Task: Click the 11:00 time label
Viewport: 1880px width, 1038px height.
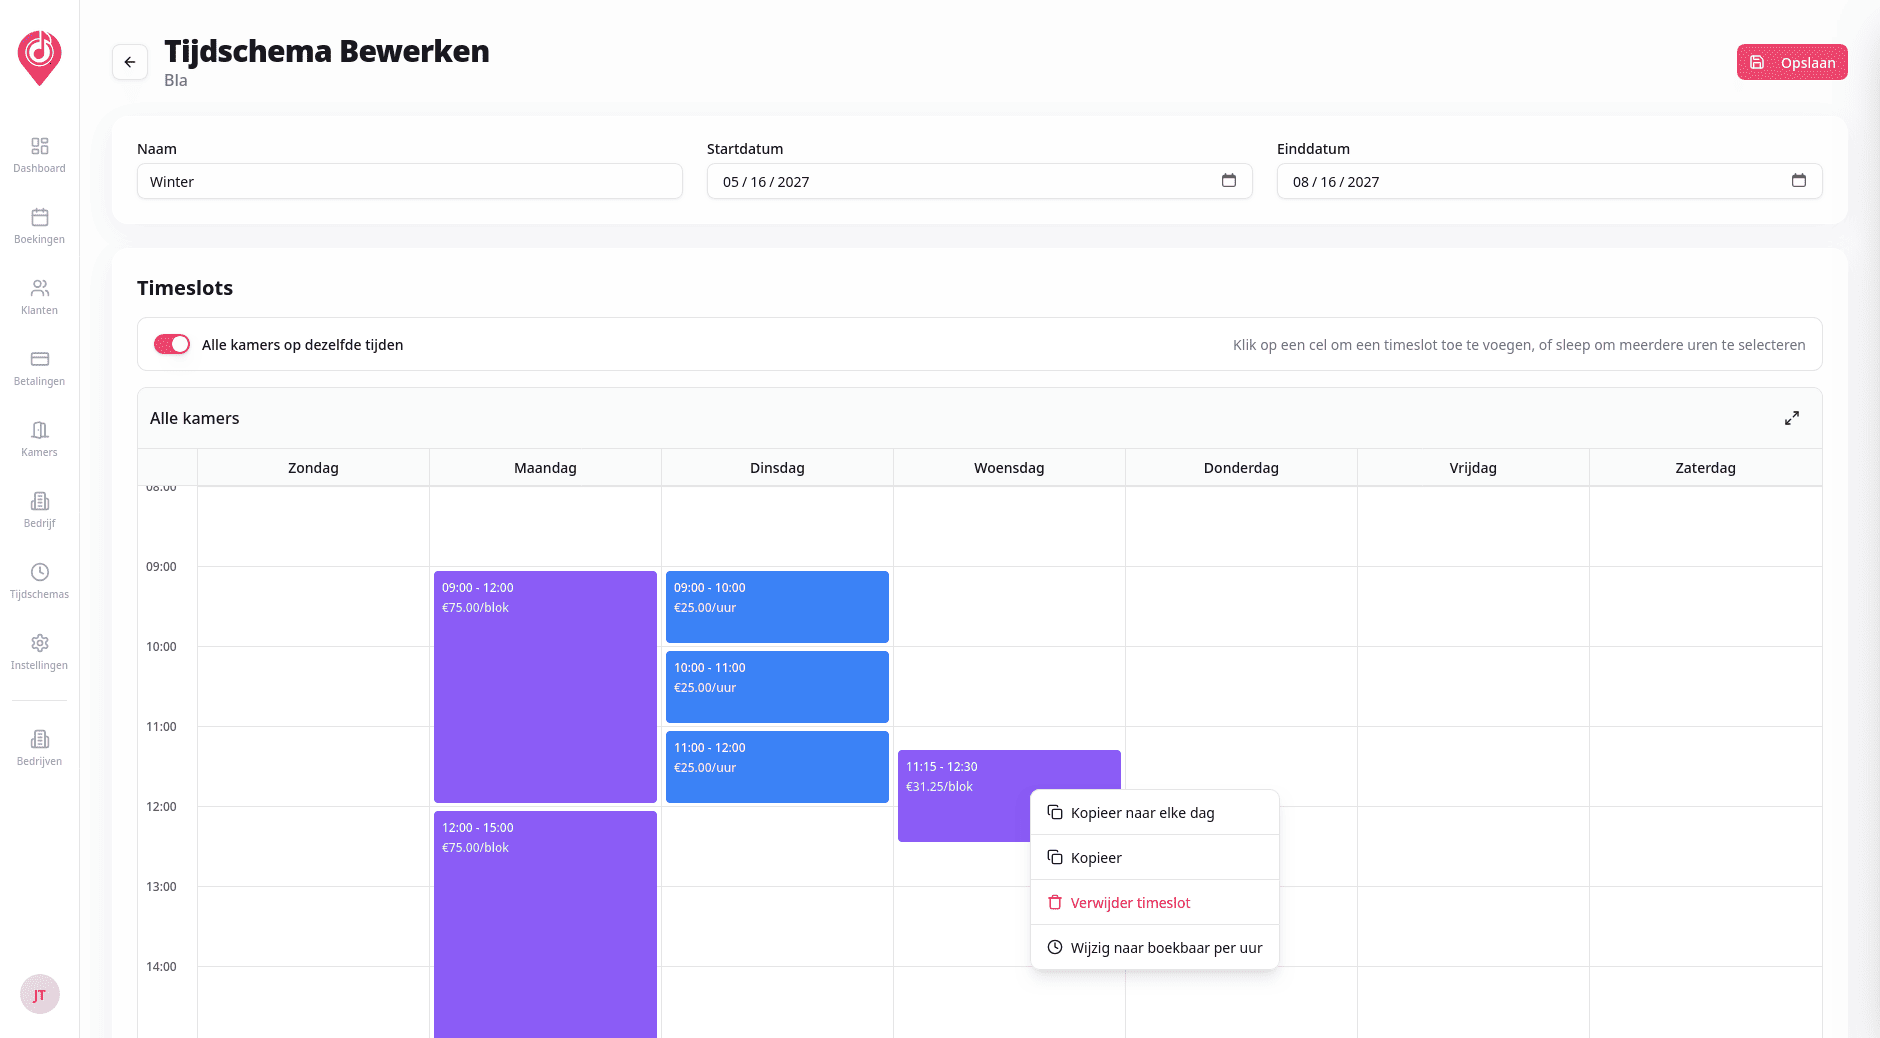Action: (161, 726)
